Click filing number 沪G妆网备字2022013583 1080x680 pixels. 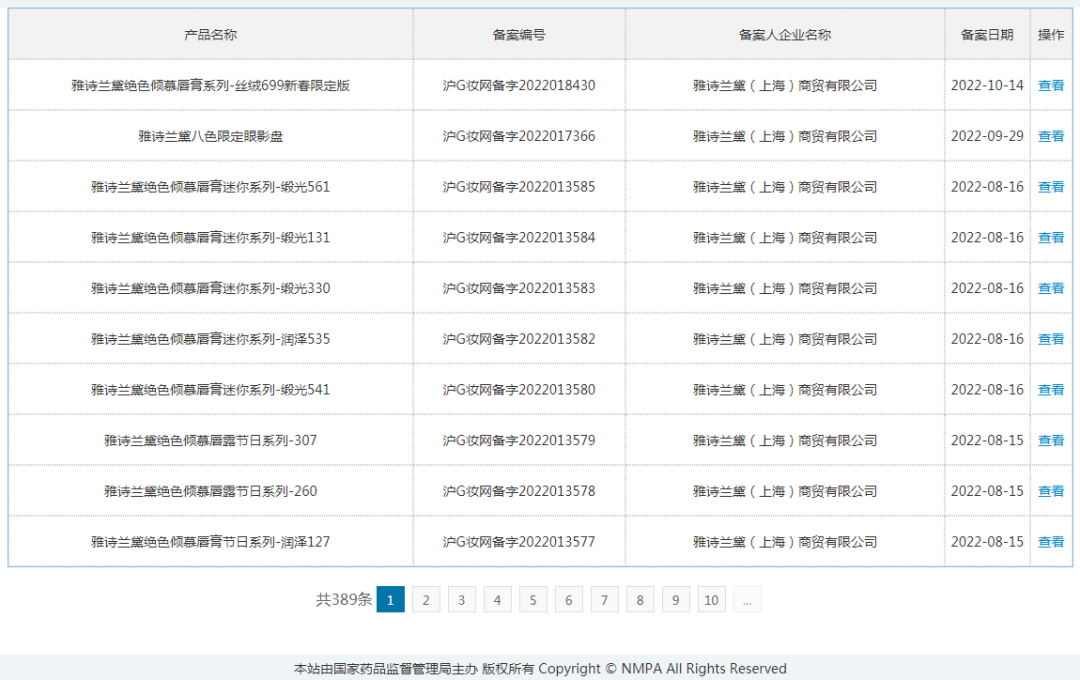pos(519,289)
